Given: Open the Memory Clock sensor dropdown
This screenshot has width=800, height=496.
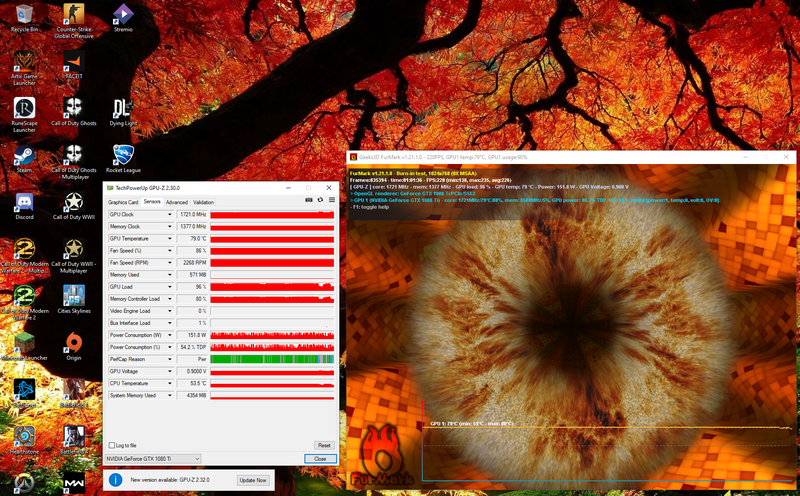Looking at the screenshot, I should pyautogui.click(x=170, y=227).
